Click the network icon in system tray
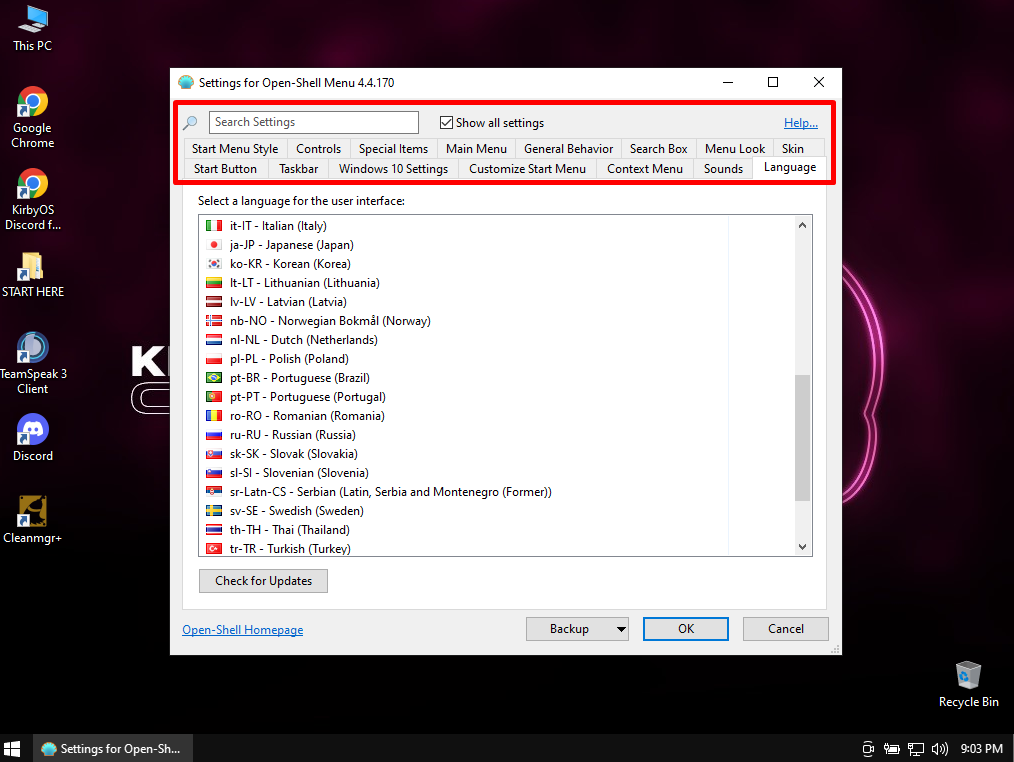Image resolution: width=1014 pixels, height=762 pixels. (916, 749)
